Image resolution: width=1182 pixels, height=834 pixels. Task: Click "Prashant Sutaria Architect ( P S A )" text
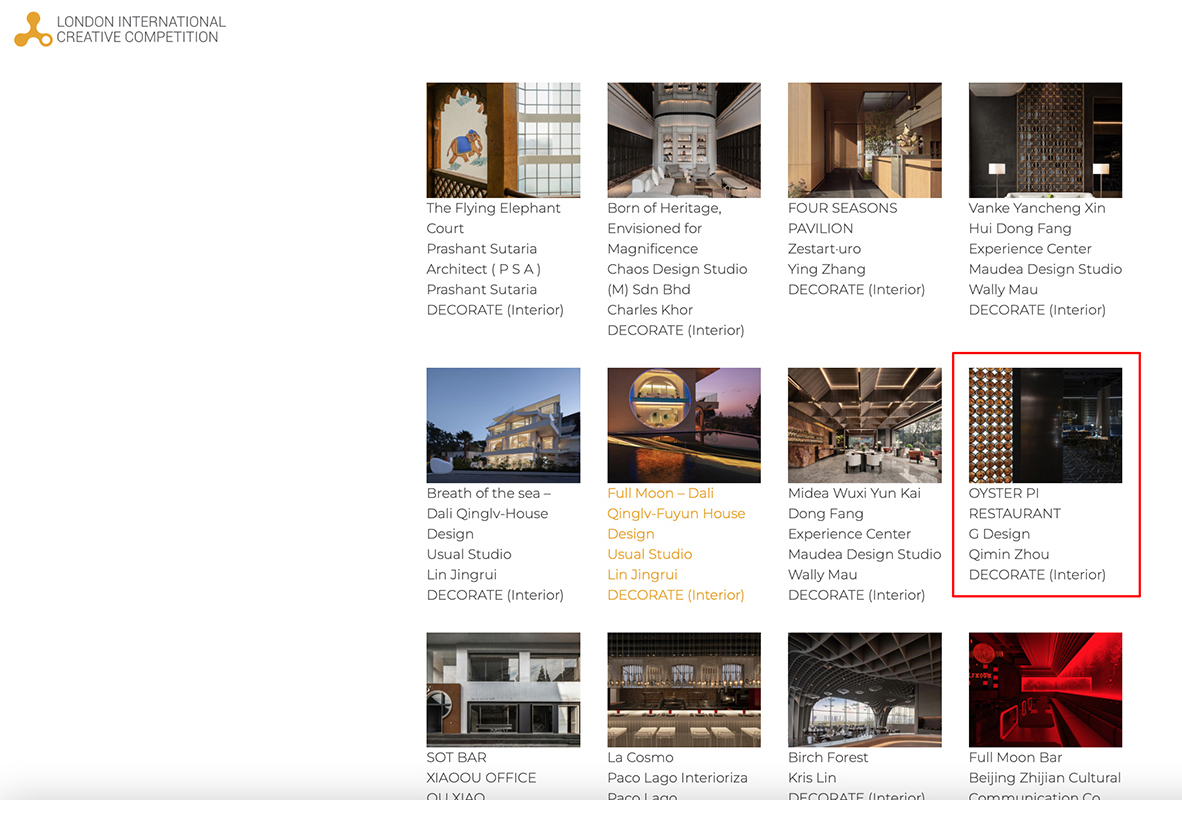483,259
